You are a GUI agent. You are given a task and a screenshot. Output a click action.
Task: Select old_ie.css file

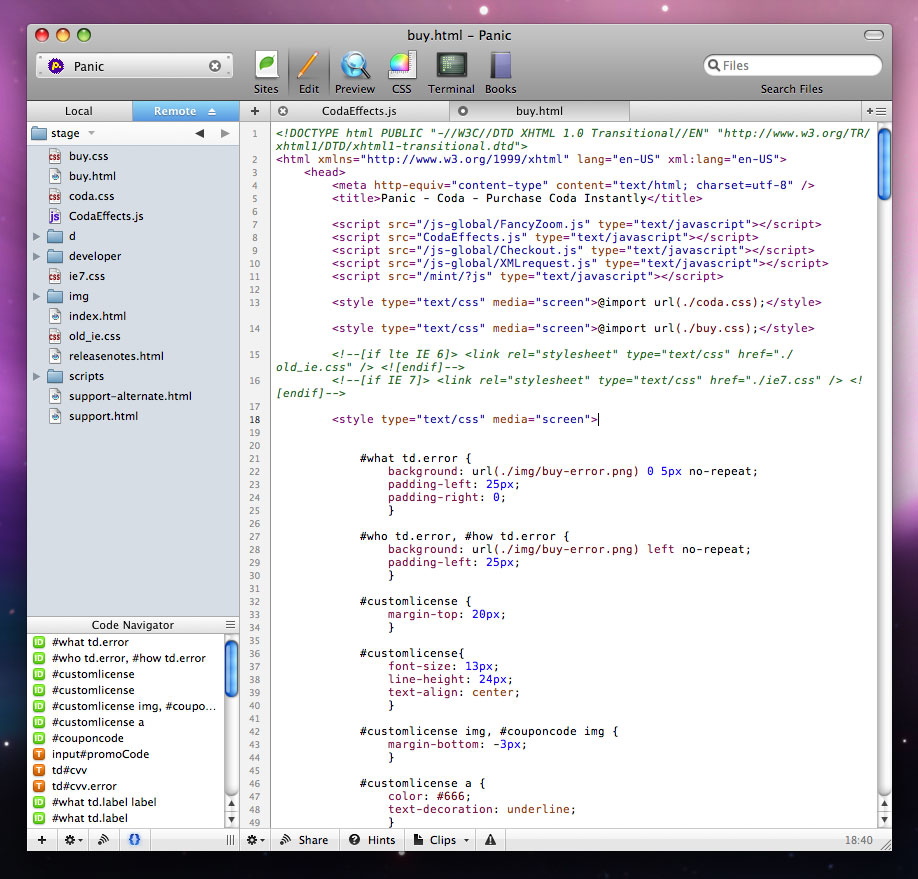(133, 336)
